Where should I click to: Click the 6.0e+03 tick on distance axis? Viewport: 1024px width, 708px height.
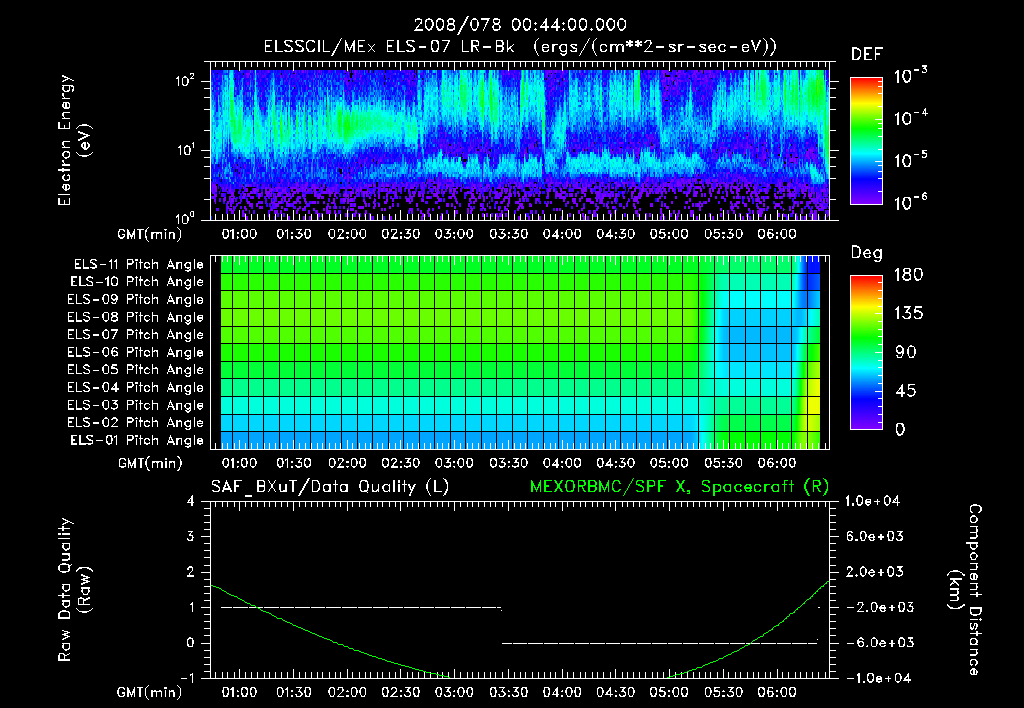(874, 536)
